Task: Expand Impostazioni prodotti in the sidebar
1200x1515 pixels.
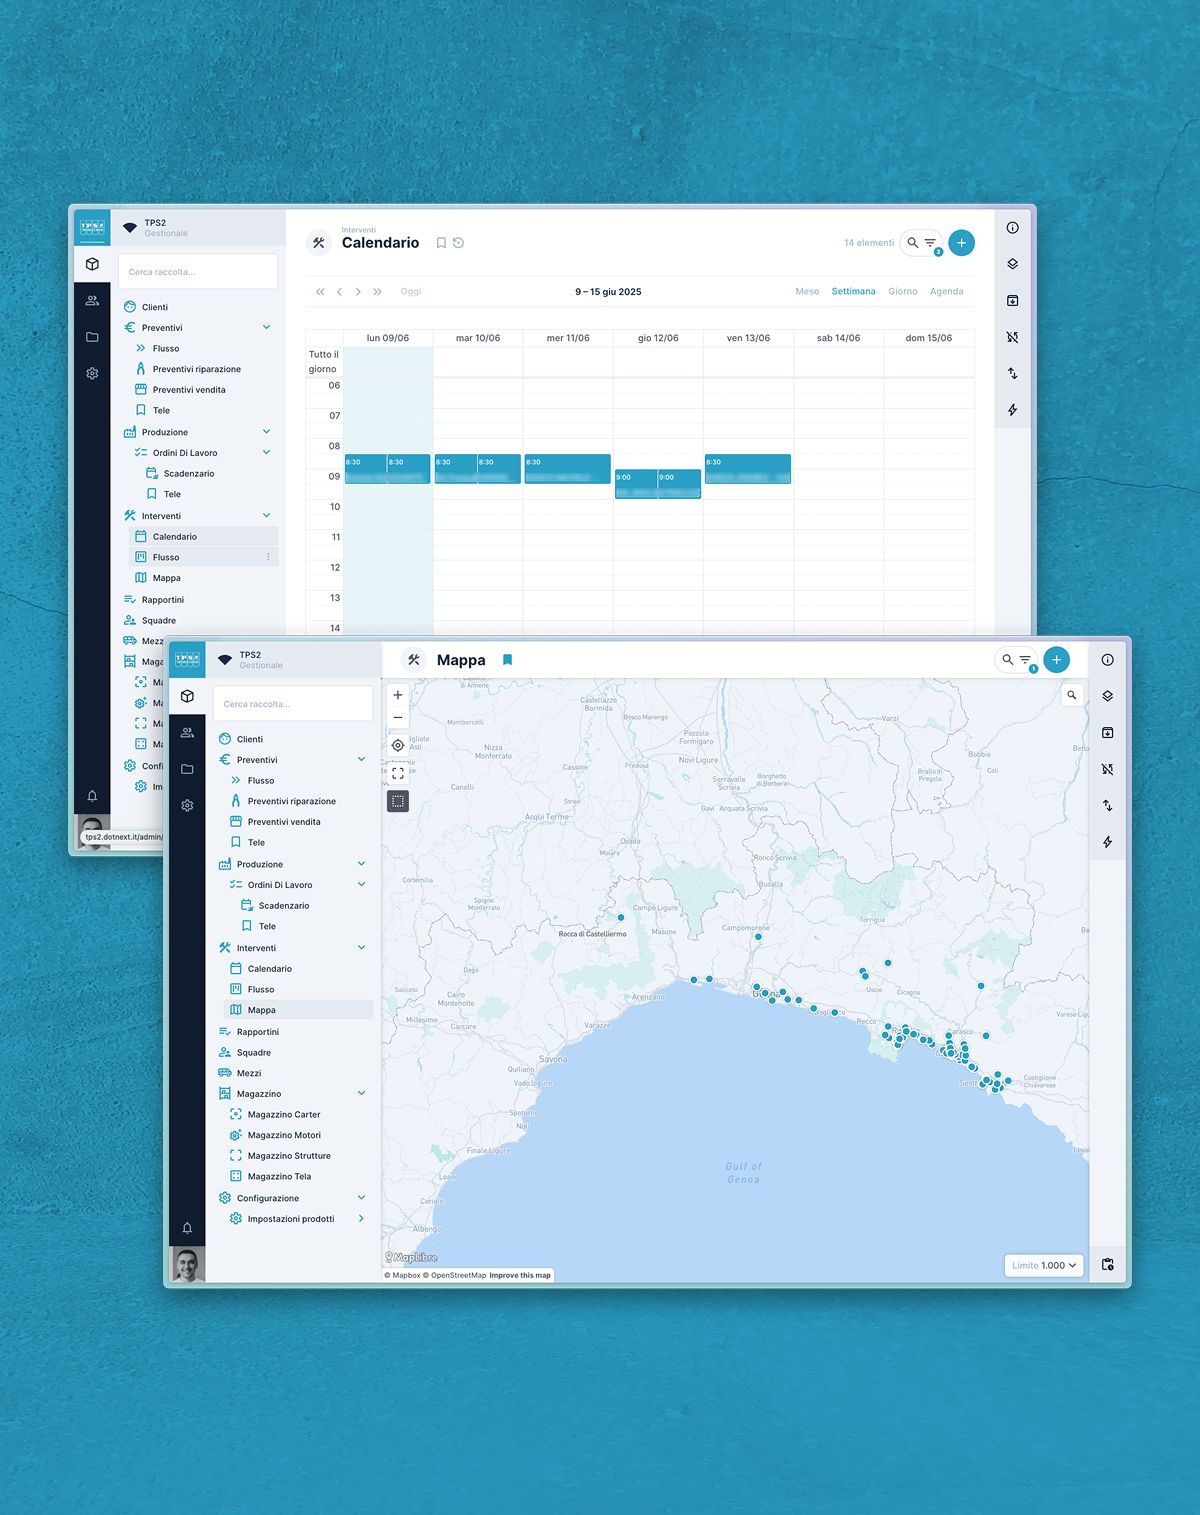Action: click(x=361, y=1219)
